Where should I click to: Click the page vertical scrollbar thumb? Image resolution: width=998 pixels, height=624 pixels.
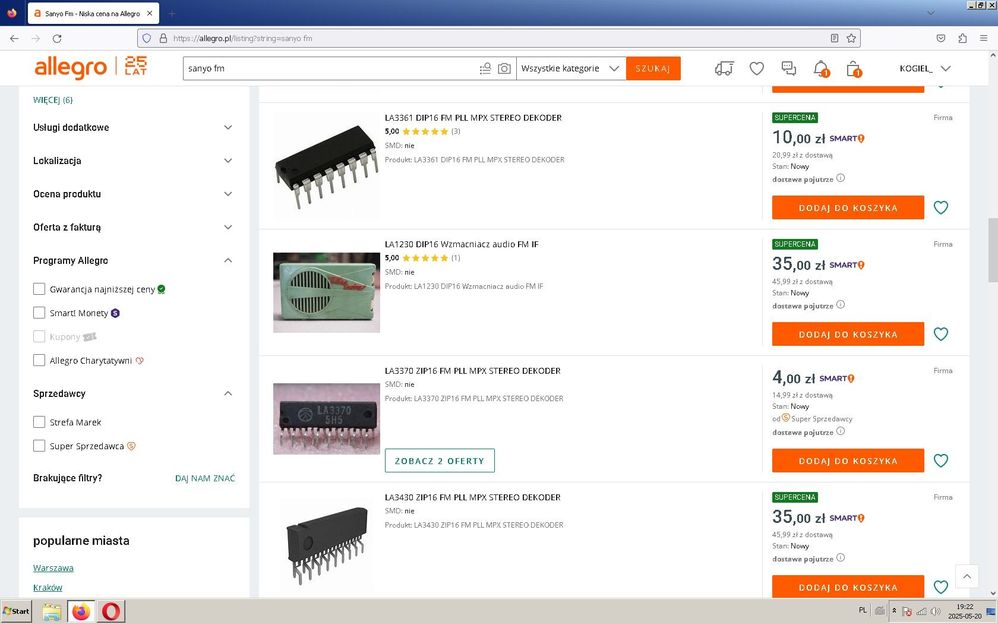993,250
